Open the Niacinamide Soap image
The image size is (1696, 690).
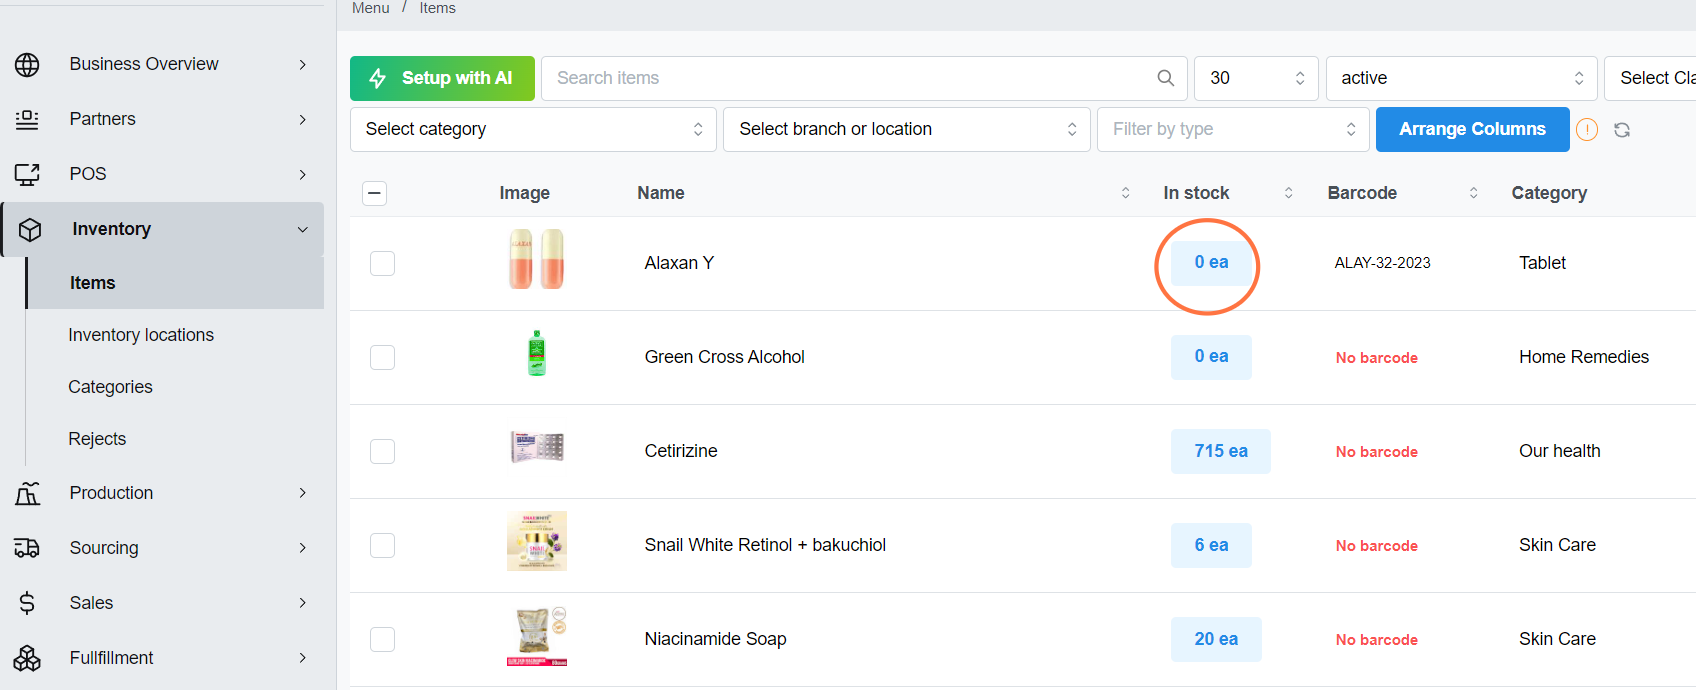tap(537, 636)
